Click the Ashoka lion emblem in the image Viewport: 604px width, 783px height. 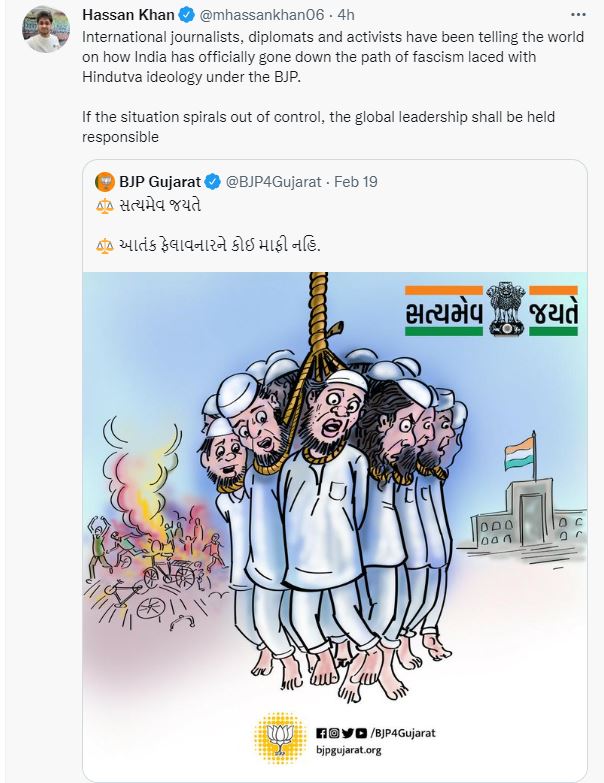tap(506, 309)
